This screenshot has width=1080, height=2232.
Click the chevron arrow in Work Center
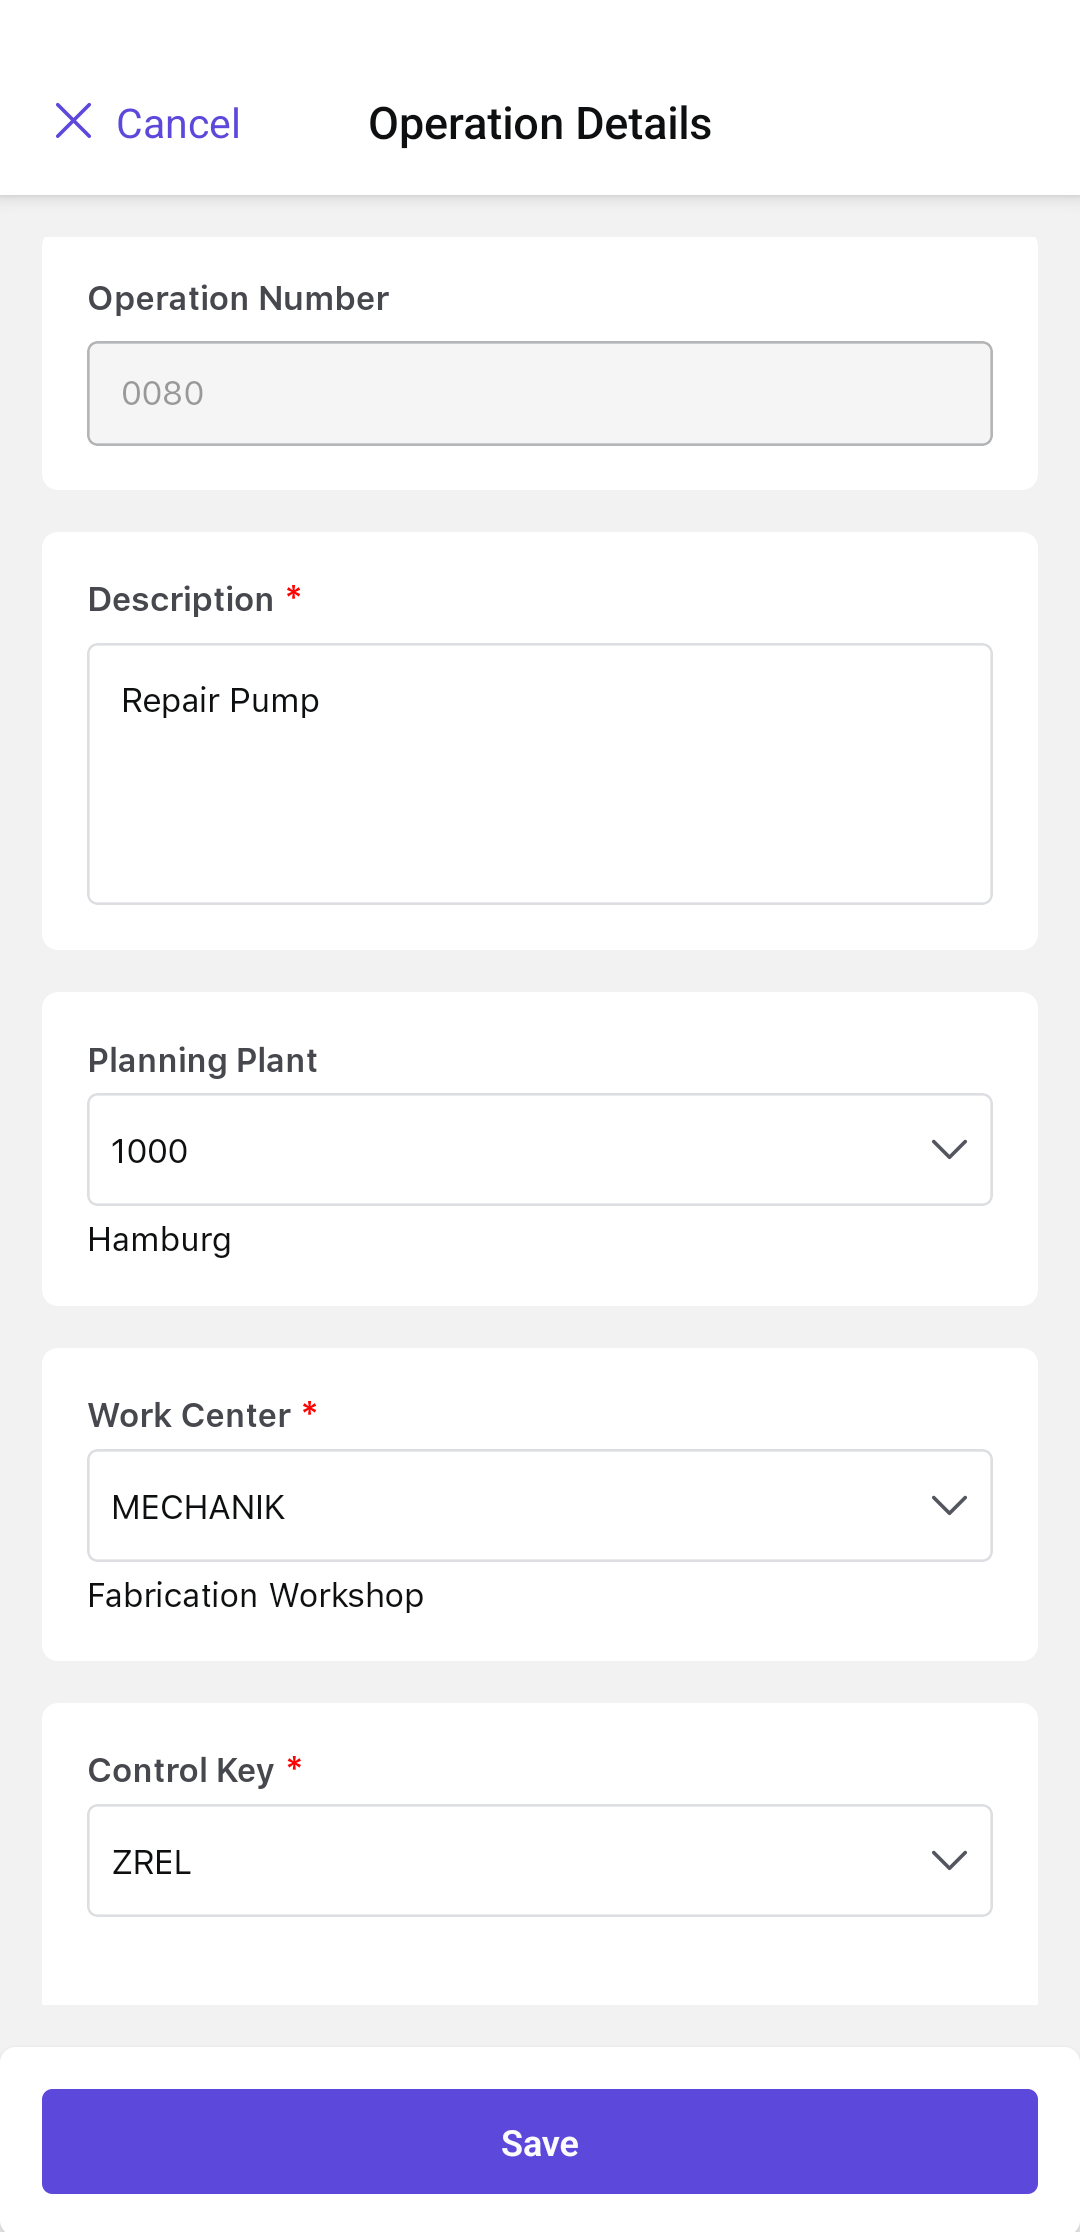point(949,1506)
